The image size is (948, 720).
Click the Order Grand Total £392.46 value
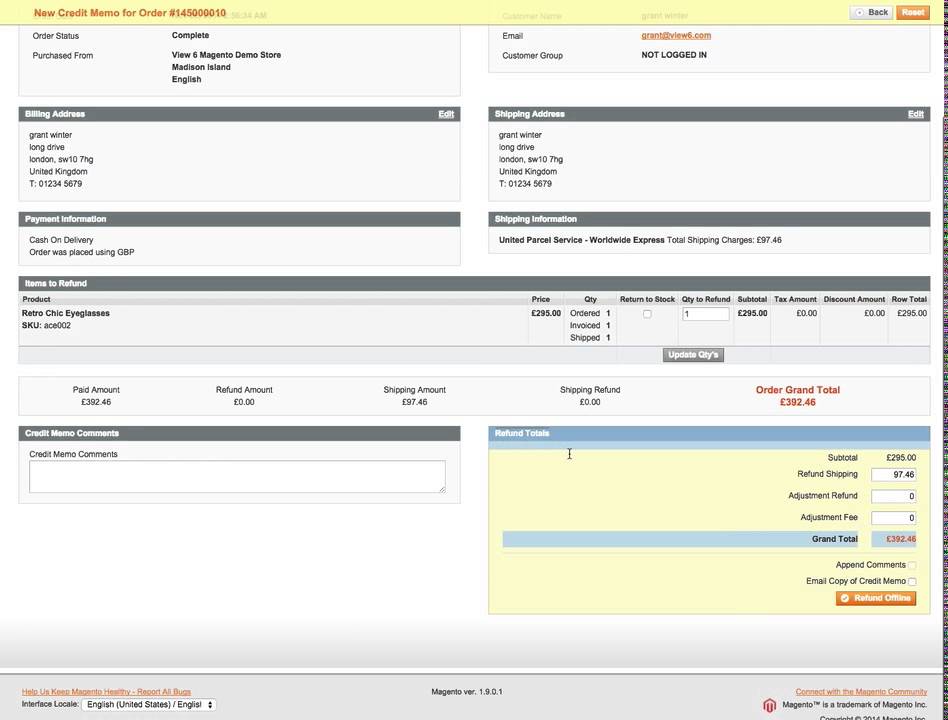click(797, 402)
